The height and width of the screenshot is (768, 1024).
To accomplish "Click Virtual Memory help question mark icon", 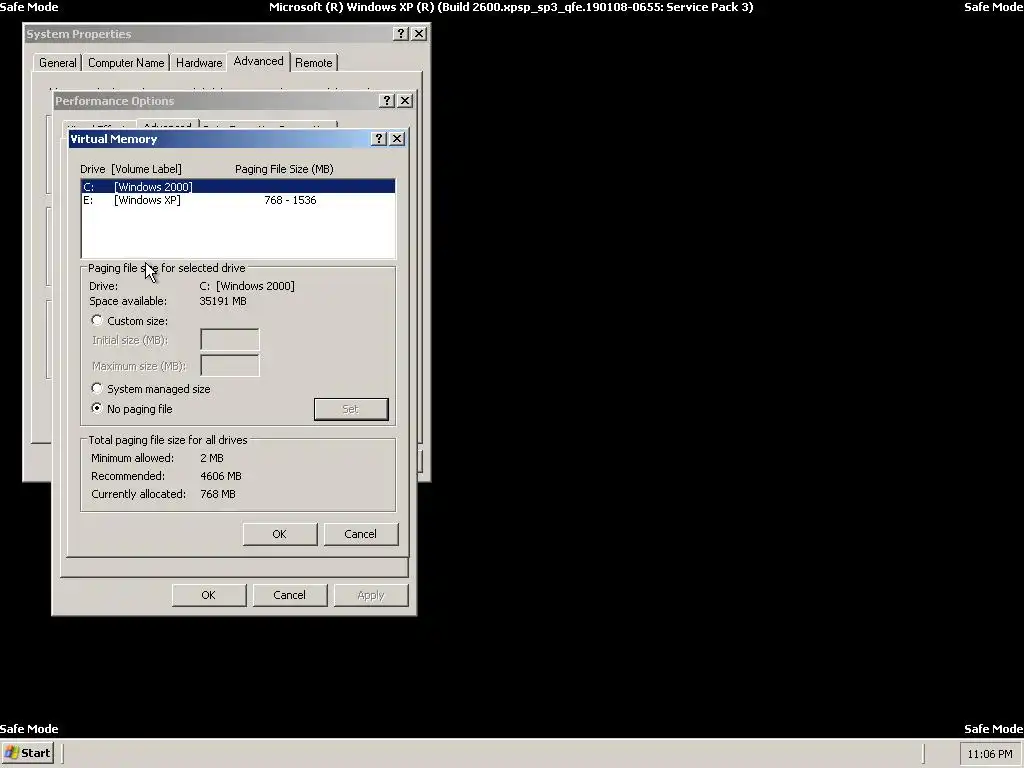I will (x=379, y=138).
